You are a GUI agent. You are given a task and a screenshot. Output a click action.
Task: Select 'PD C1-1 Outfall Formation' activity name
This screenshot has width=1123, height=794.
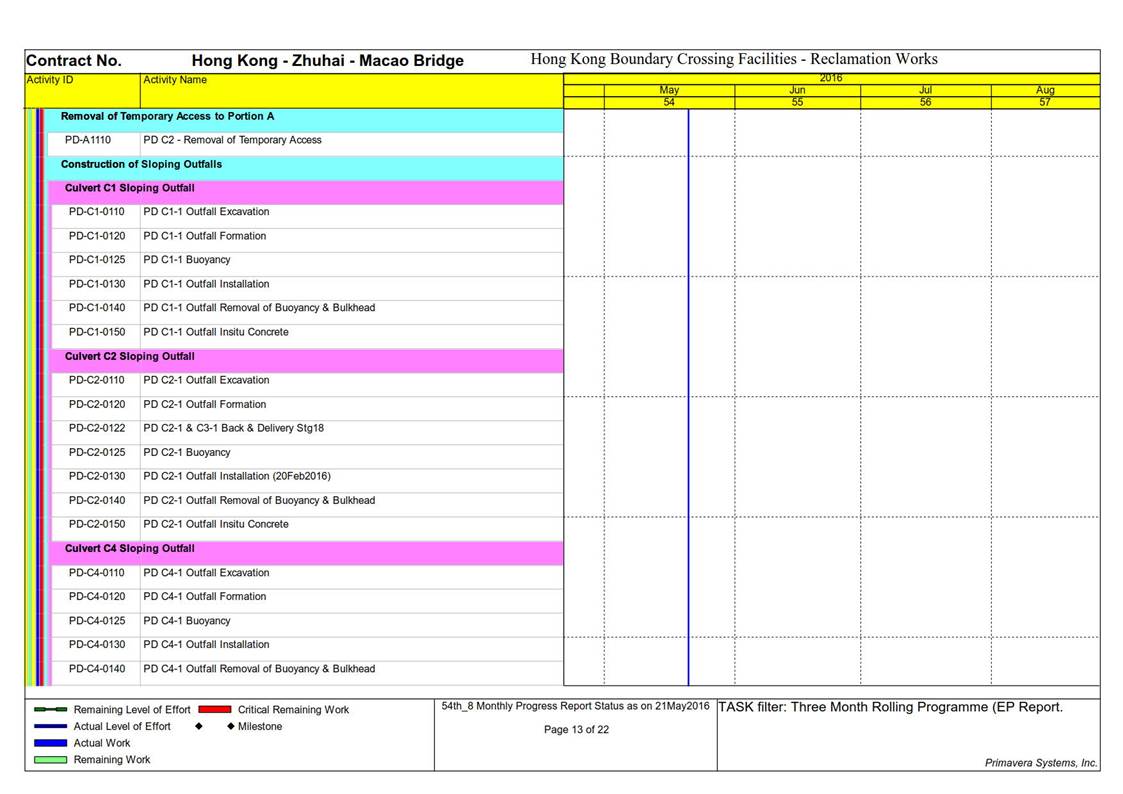click(205, 236)
